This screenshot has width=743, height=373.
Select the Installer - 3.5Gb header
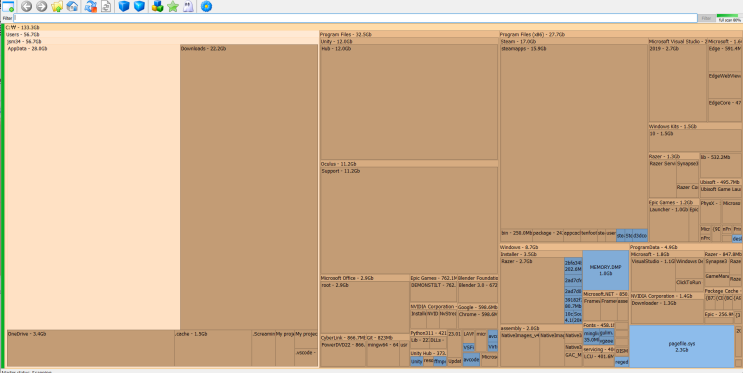tap(541, 255)
